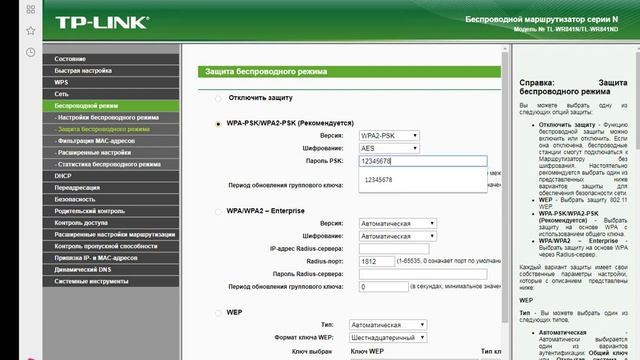Open the 'Сеть' menu item
This screenshot has width=640, height=360.
(111, 94)
